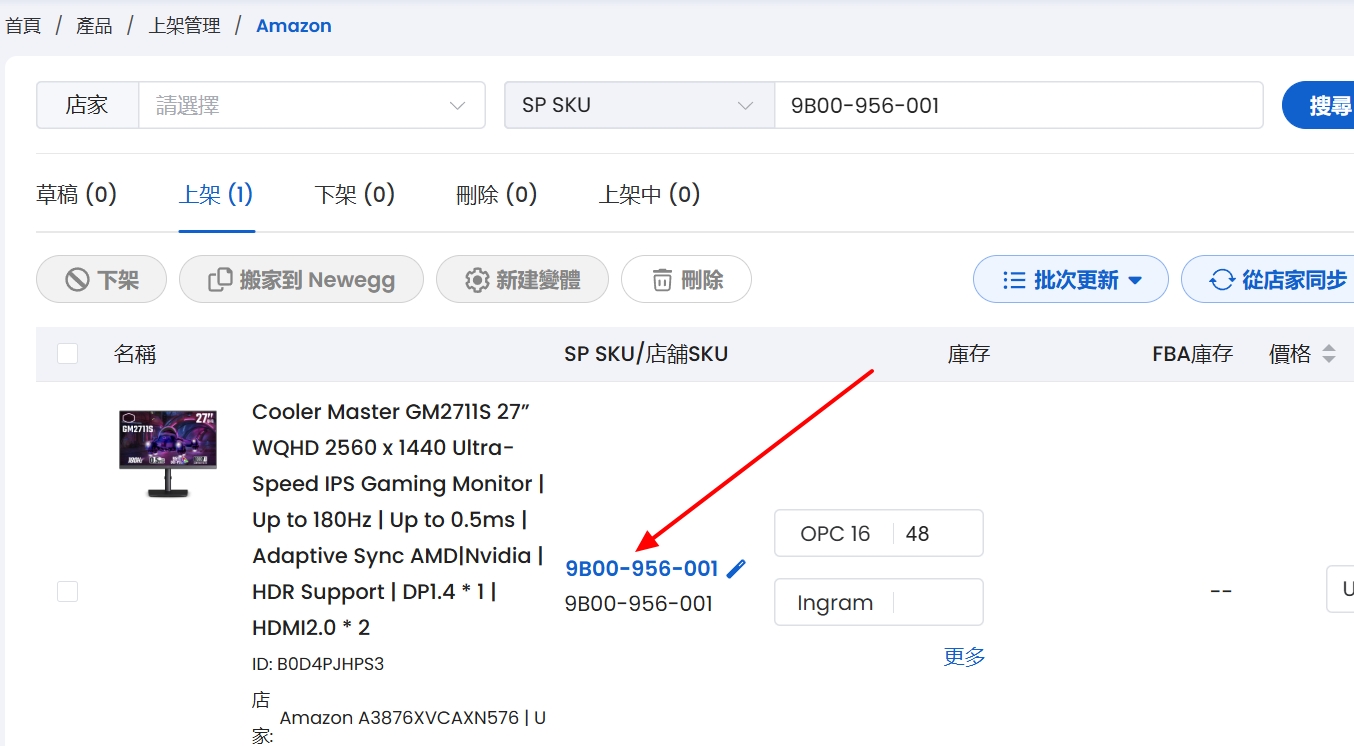1354x746 pixels.
Task: Open the SP SKU search type dropdown
Action: click(x=639, y=105)
